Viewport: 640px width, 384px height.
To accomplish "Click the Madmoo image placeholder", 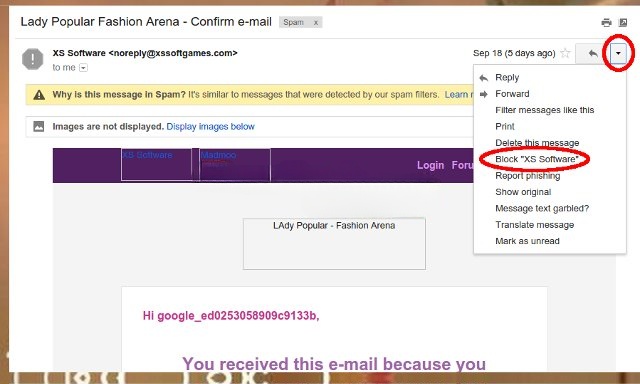I will tap(235, 164).
